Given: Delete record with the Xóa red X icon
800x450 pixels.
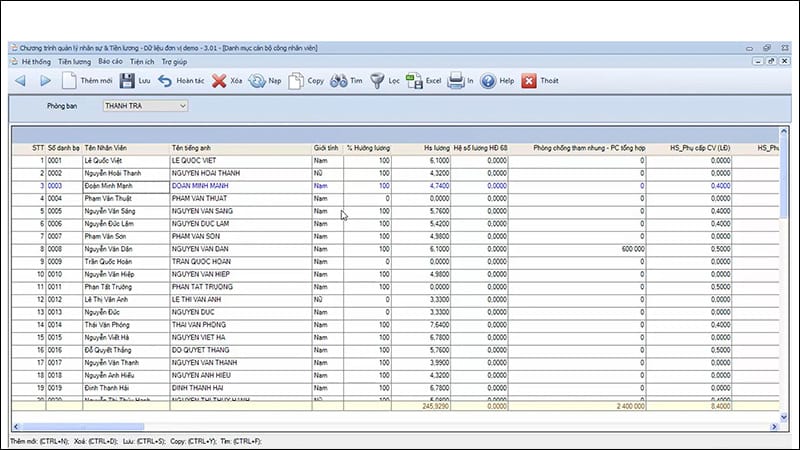Looking at the screenshot, I should pos(219,81).
